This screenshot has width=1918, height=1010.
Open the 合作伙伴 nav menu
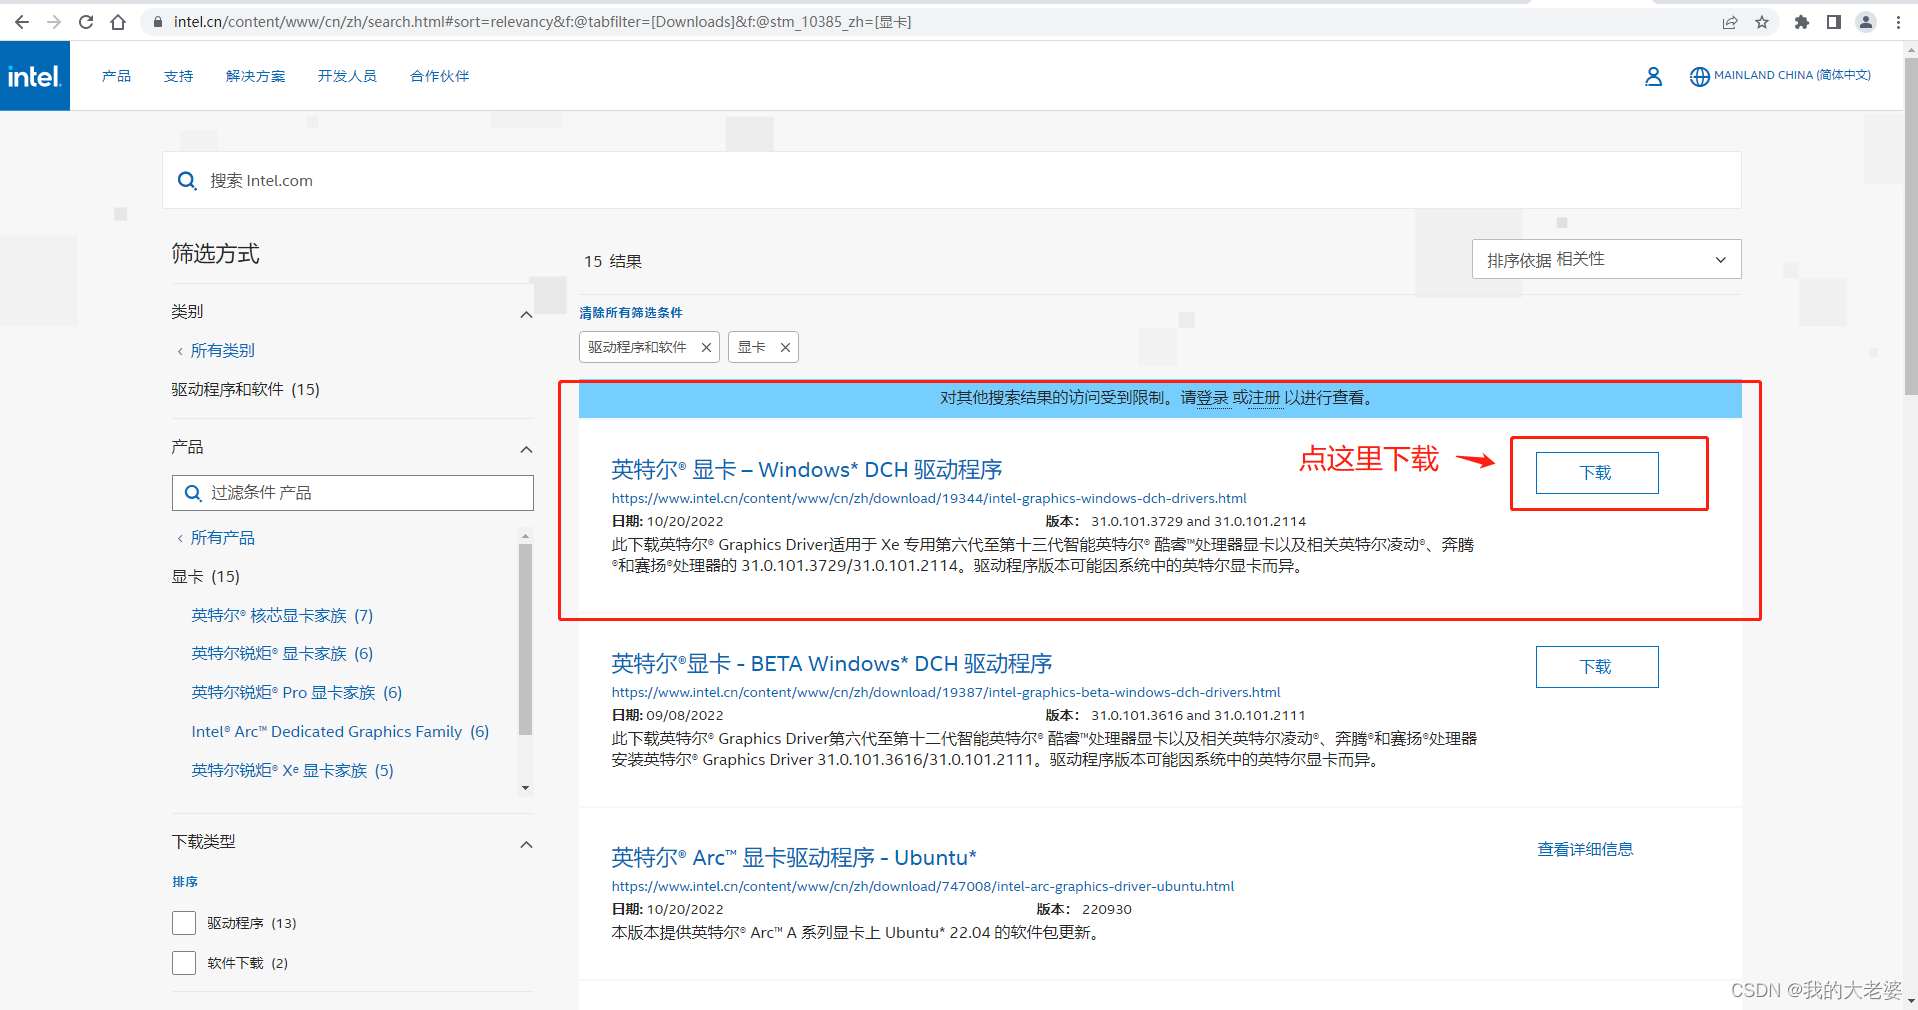[x=440, y=76]
